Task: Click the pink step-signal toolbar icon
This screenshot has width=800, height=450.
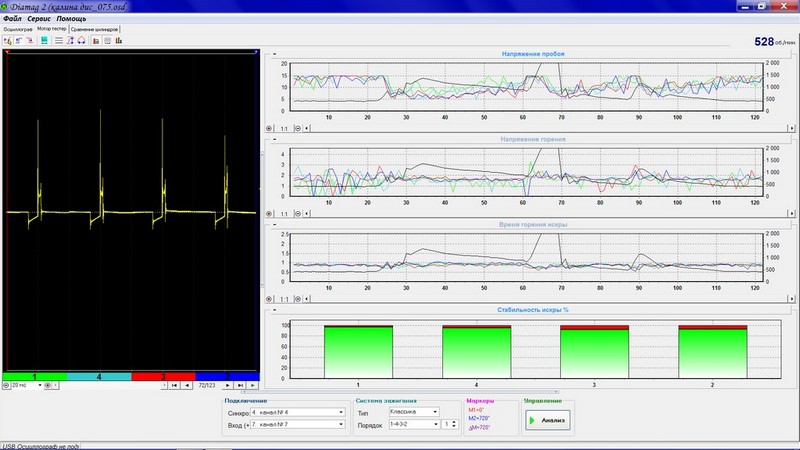Action: (x=30, y=40)
